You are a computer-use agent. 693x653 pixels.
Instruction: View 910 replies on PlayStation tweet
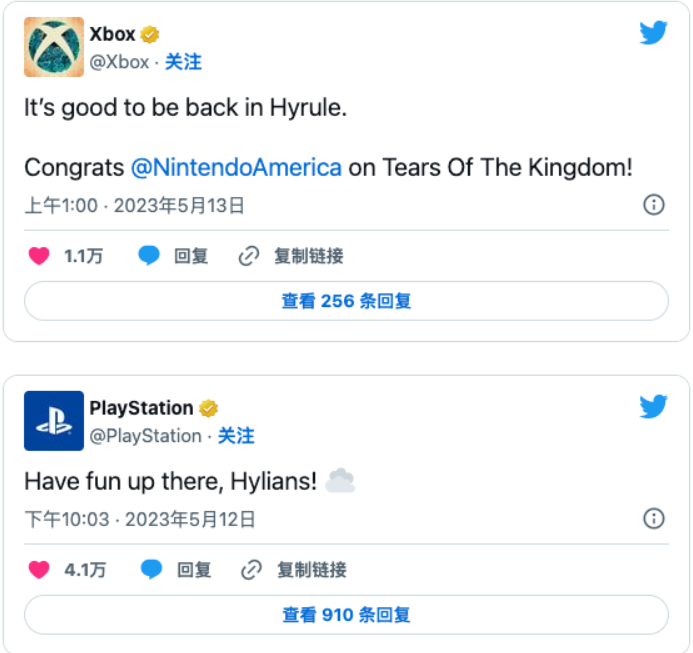[346, 615]
